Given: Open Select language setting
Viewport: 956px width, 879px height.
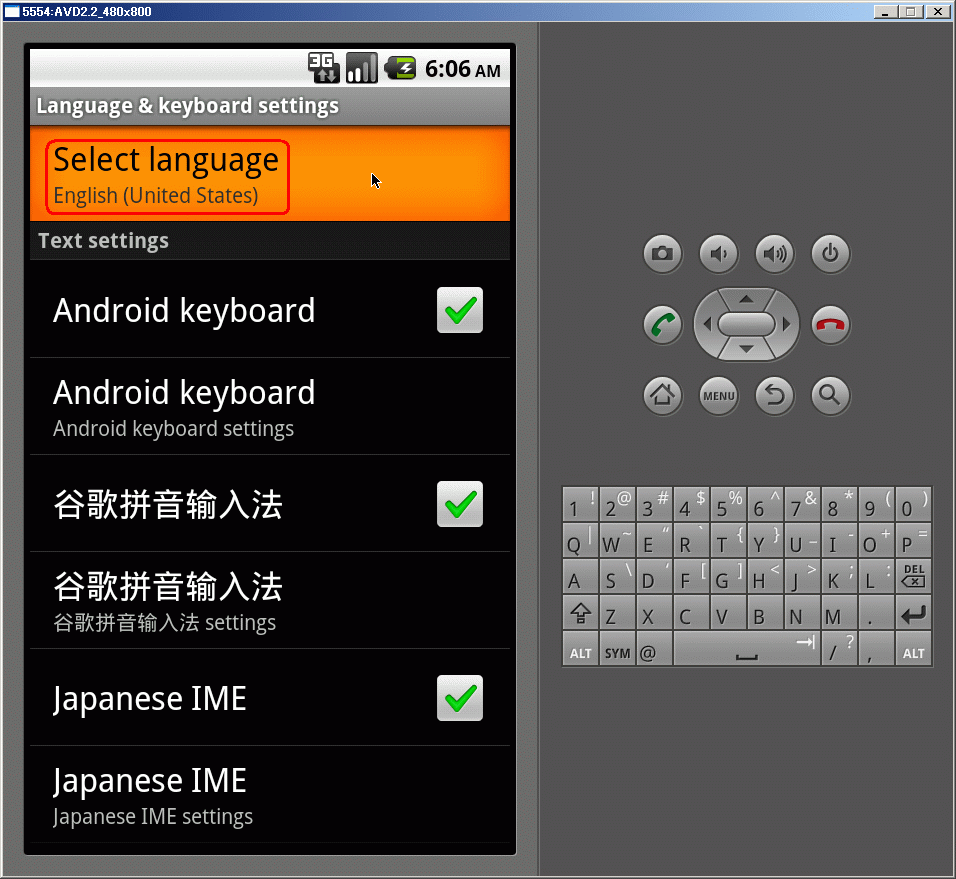Looking at the screenshot, I should pos(269,174).
